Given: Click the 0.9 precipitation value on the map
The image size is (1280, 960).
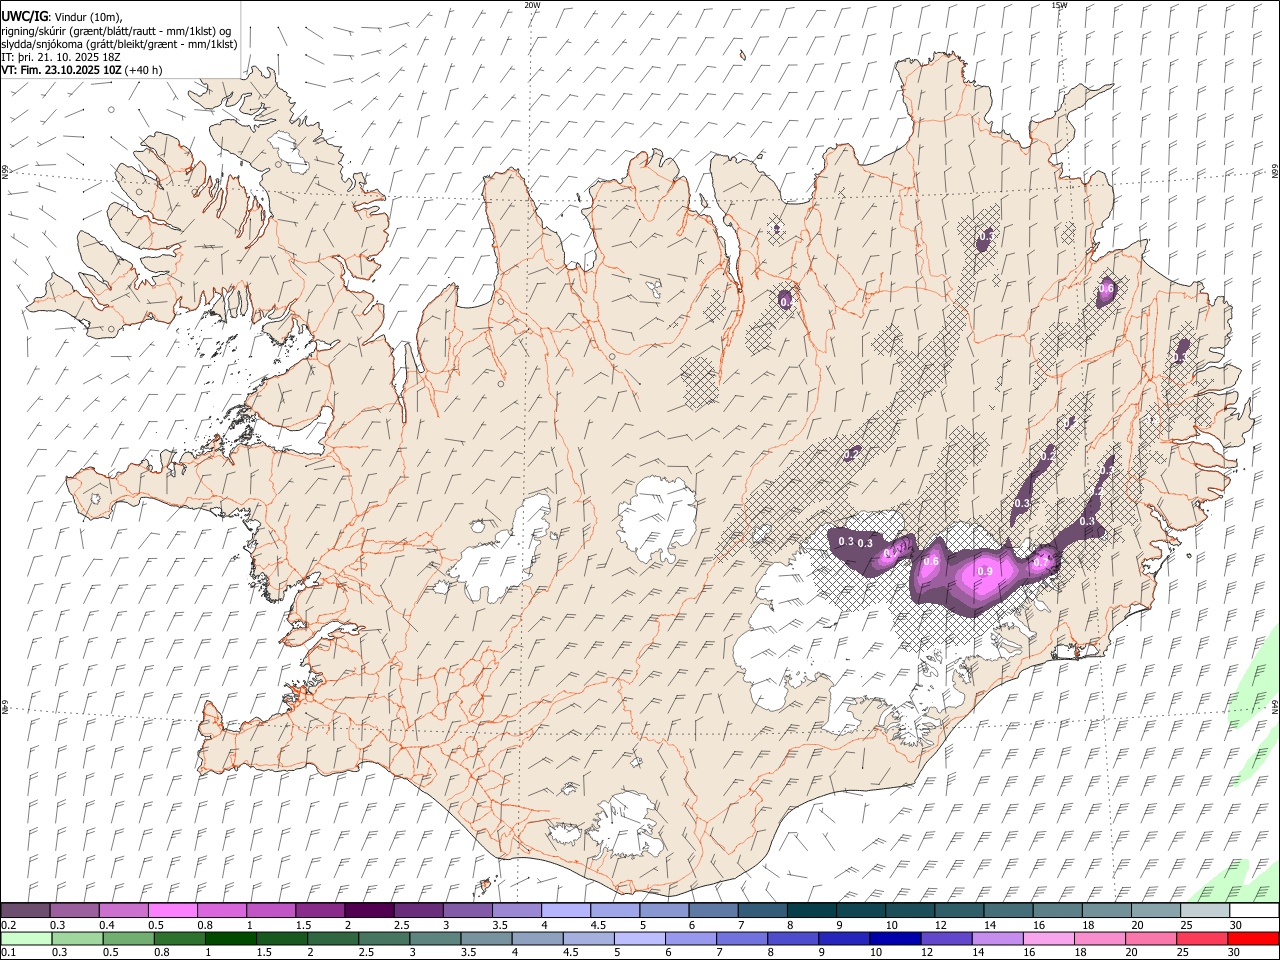Looking at the screenshot, I should coord(985,571).
